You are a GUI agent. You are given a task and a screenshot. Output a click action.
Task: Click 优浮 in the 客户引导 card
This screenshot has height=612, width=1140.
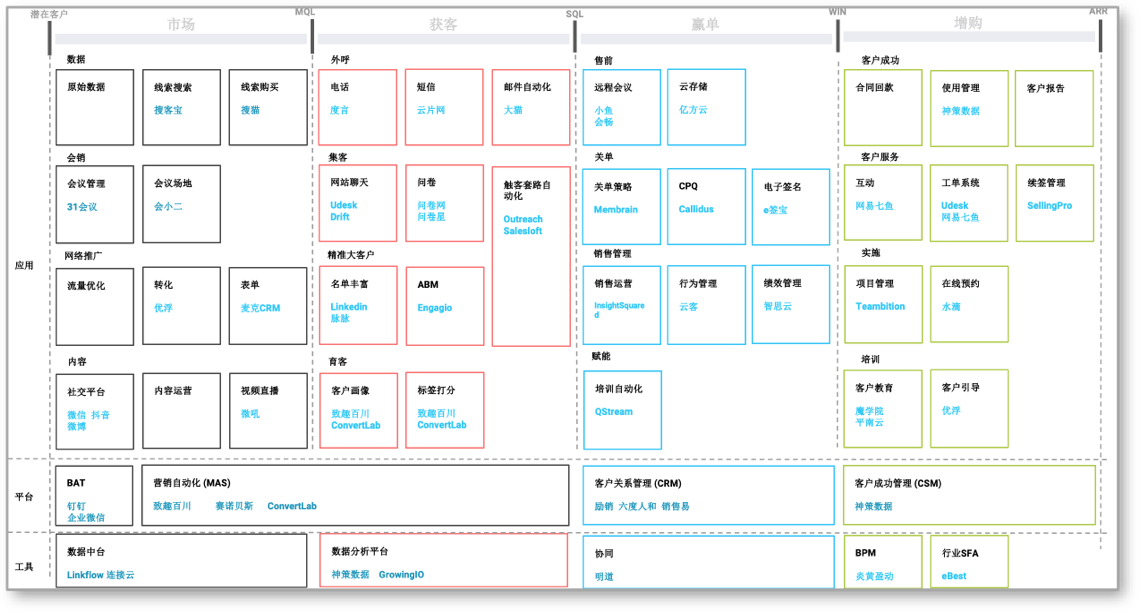tap(951, 411)
